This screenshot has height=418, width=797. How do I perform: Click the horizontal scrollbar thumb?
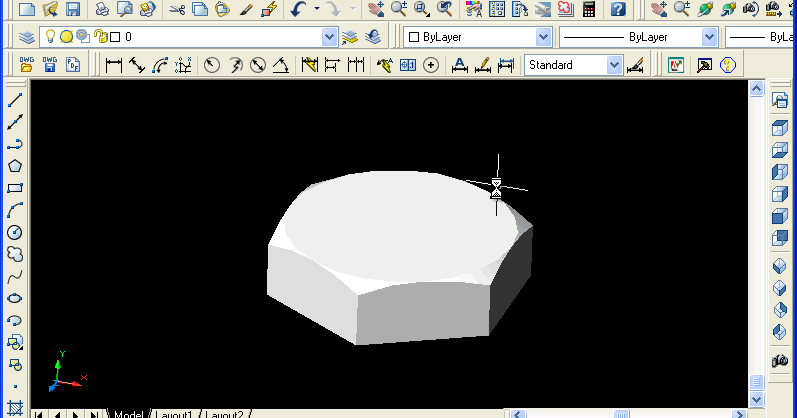(x=622, y=414)
